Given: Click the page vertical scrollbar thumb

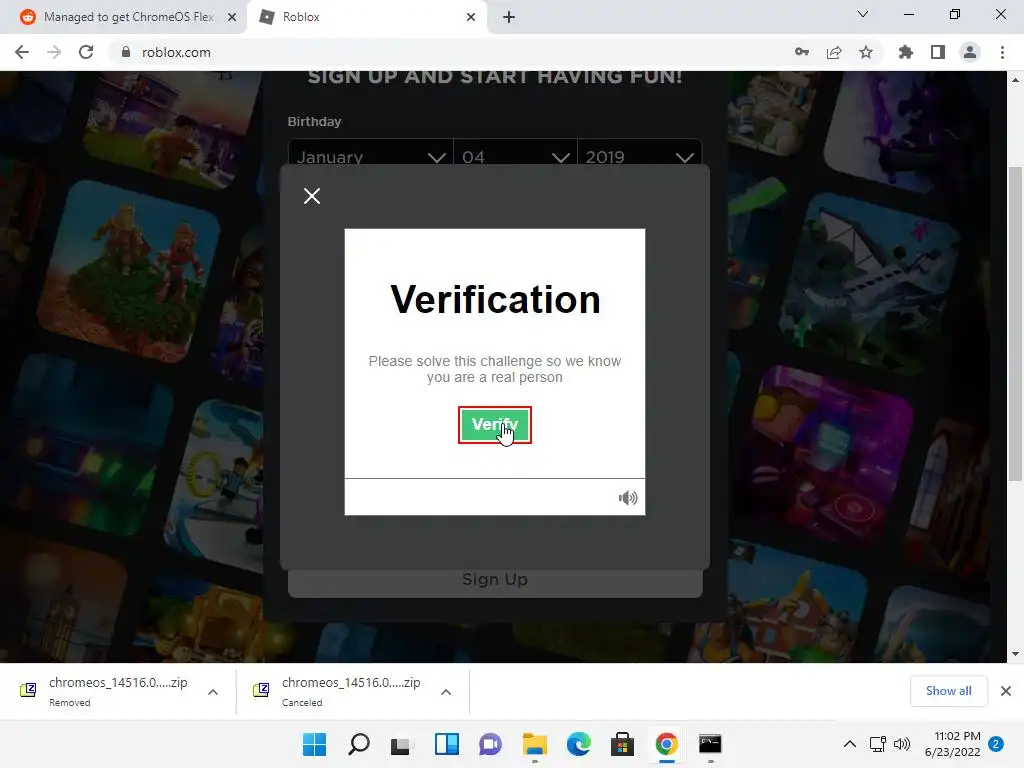Looking at the screenshot, I should [x=1015, y=323].
